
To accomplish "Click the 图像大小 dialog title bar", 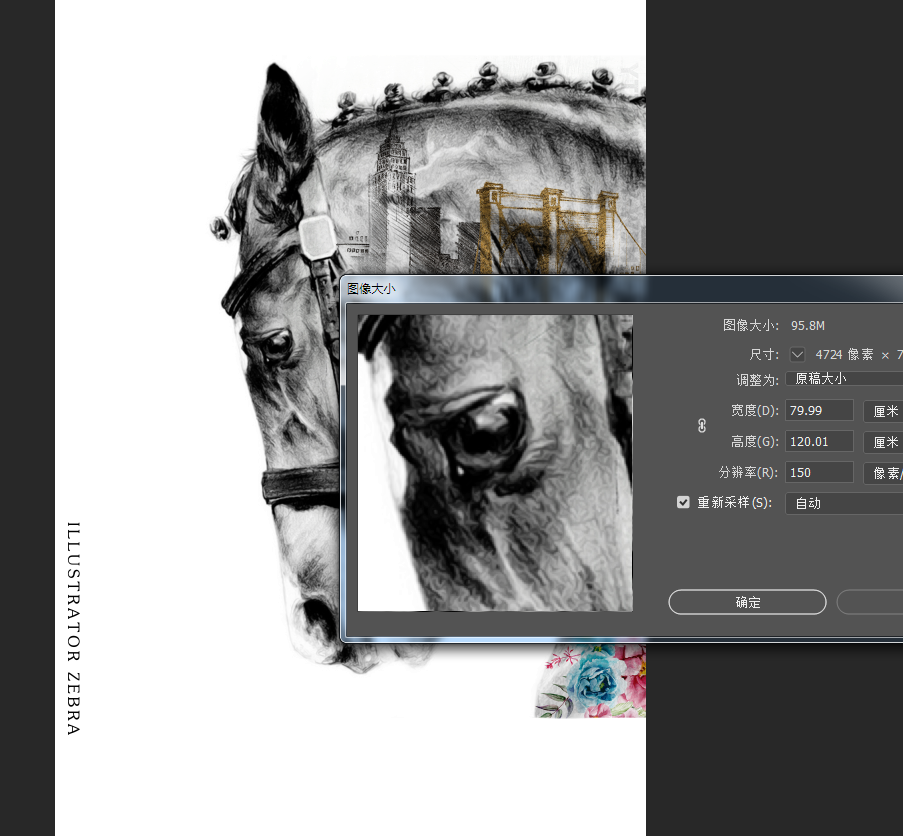I will [x=622, y=288].
